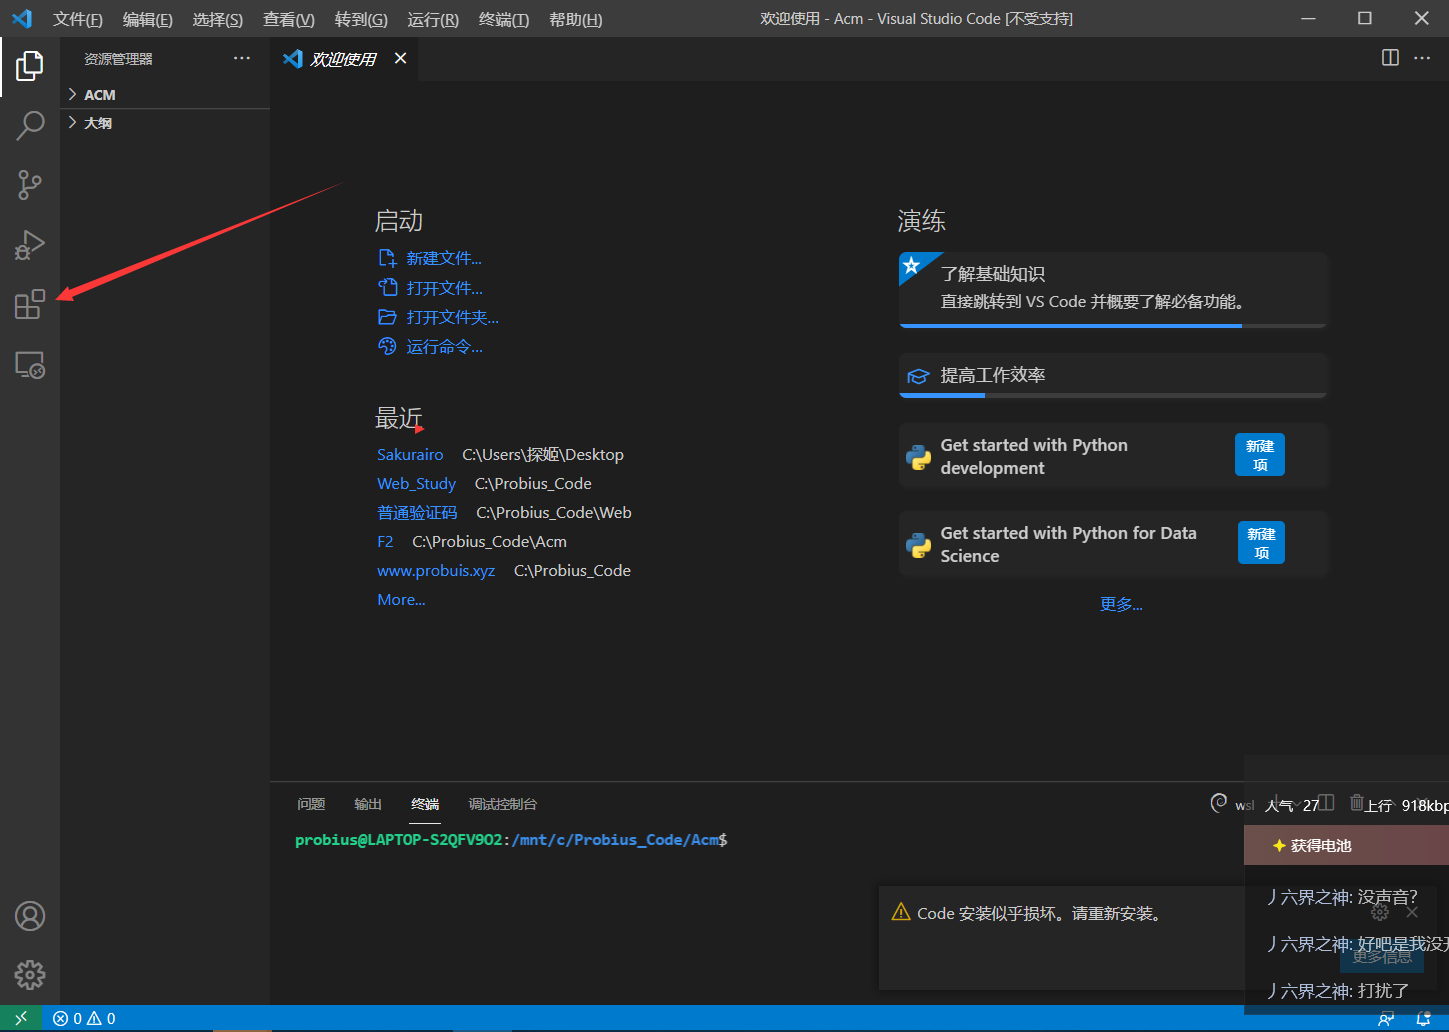The width and height of the screenshot is (1449, 1032).
Task: Open the 帮助(H) menu
Action: coord(575,19)
